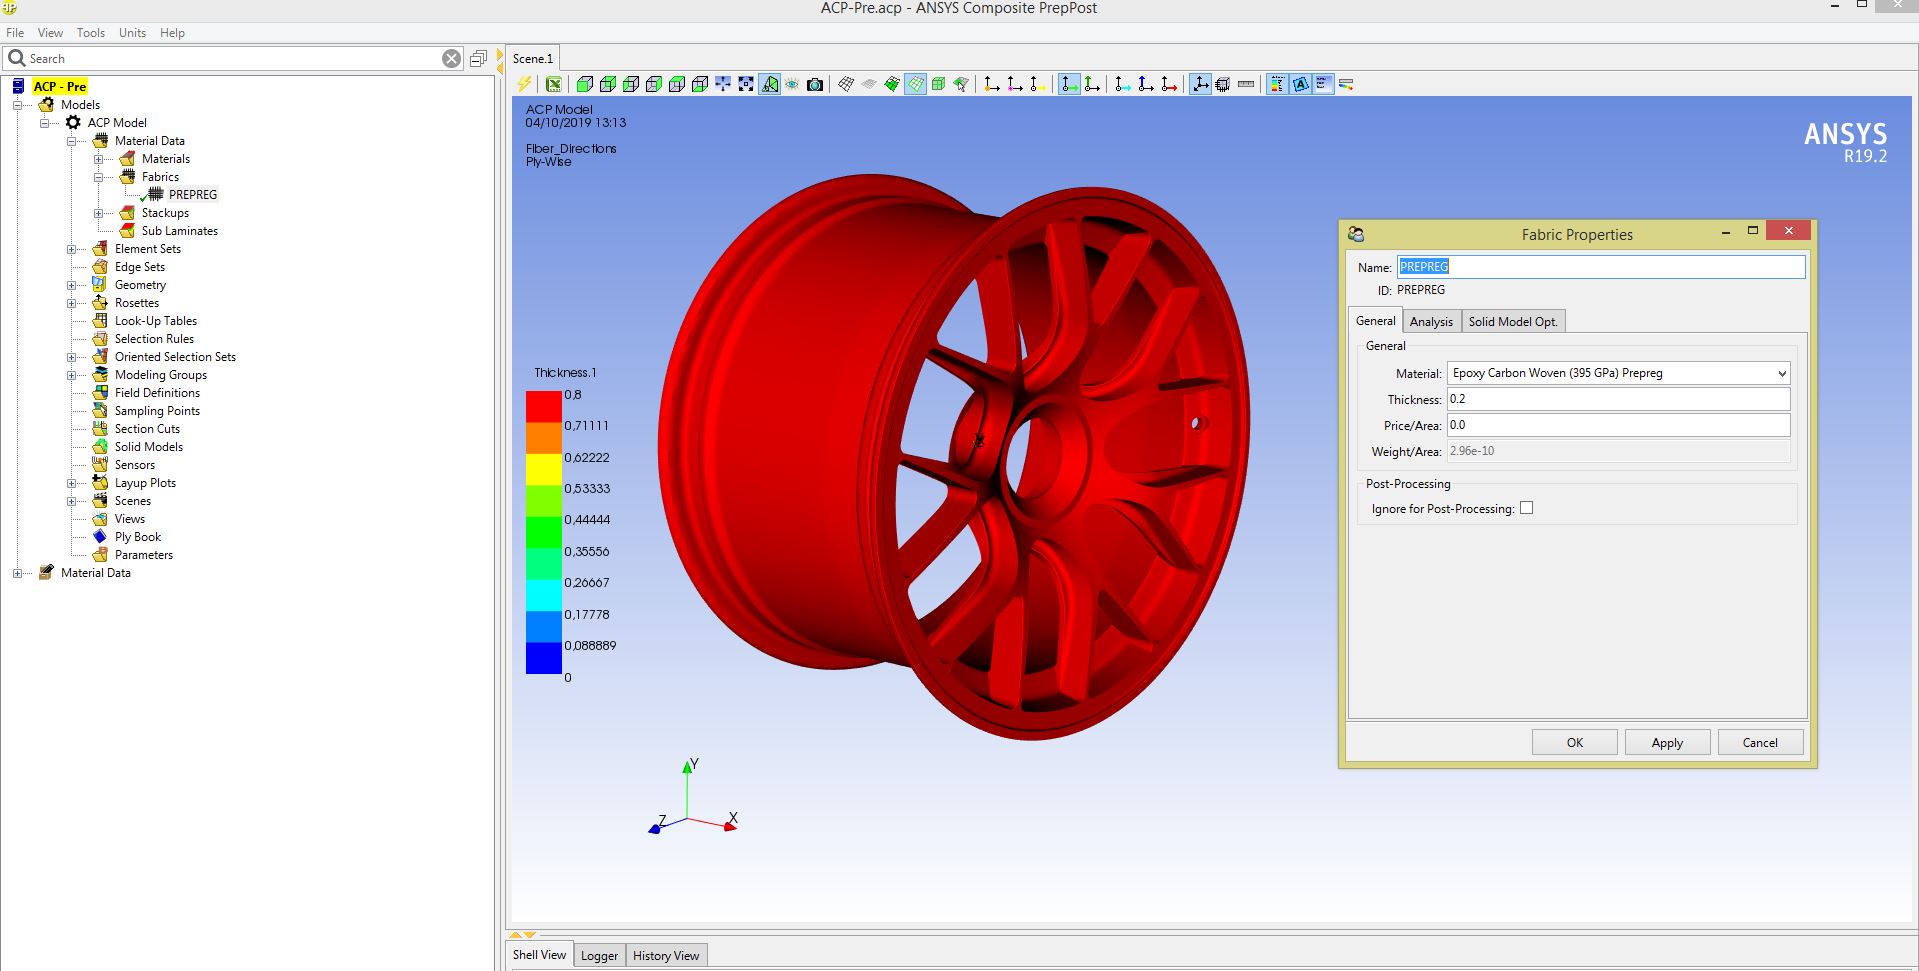This screenshot has height=971, width=1919.
Task: Toggle the text info panel button
Action: [x=1323, y=84]
